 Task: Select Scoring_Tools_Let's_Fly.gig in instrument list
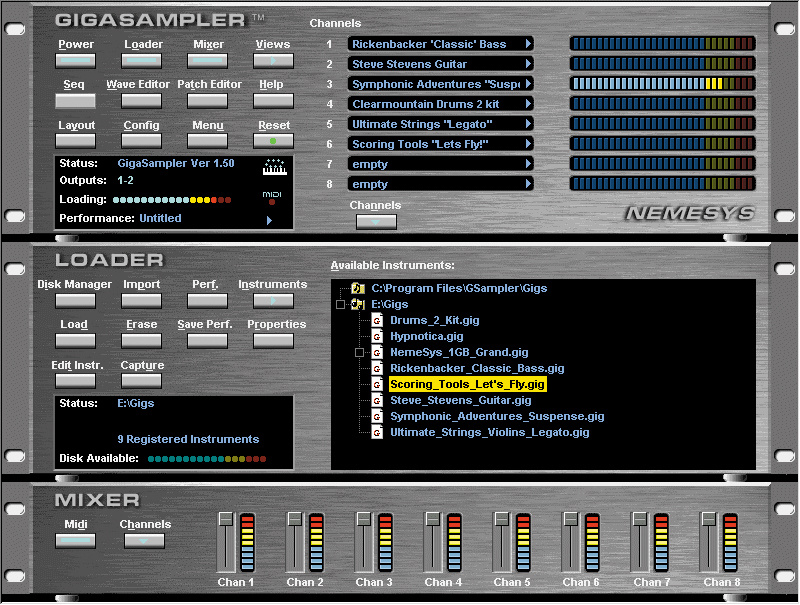pos(467,384)
